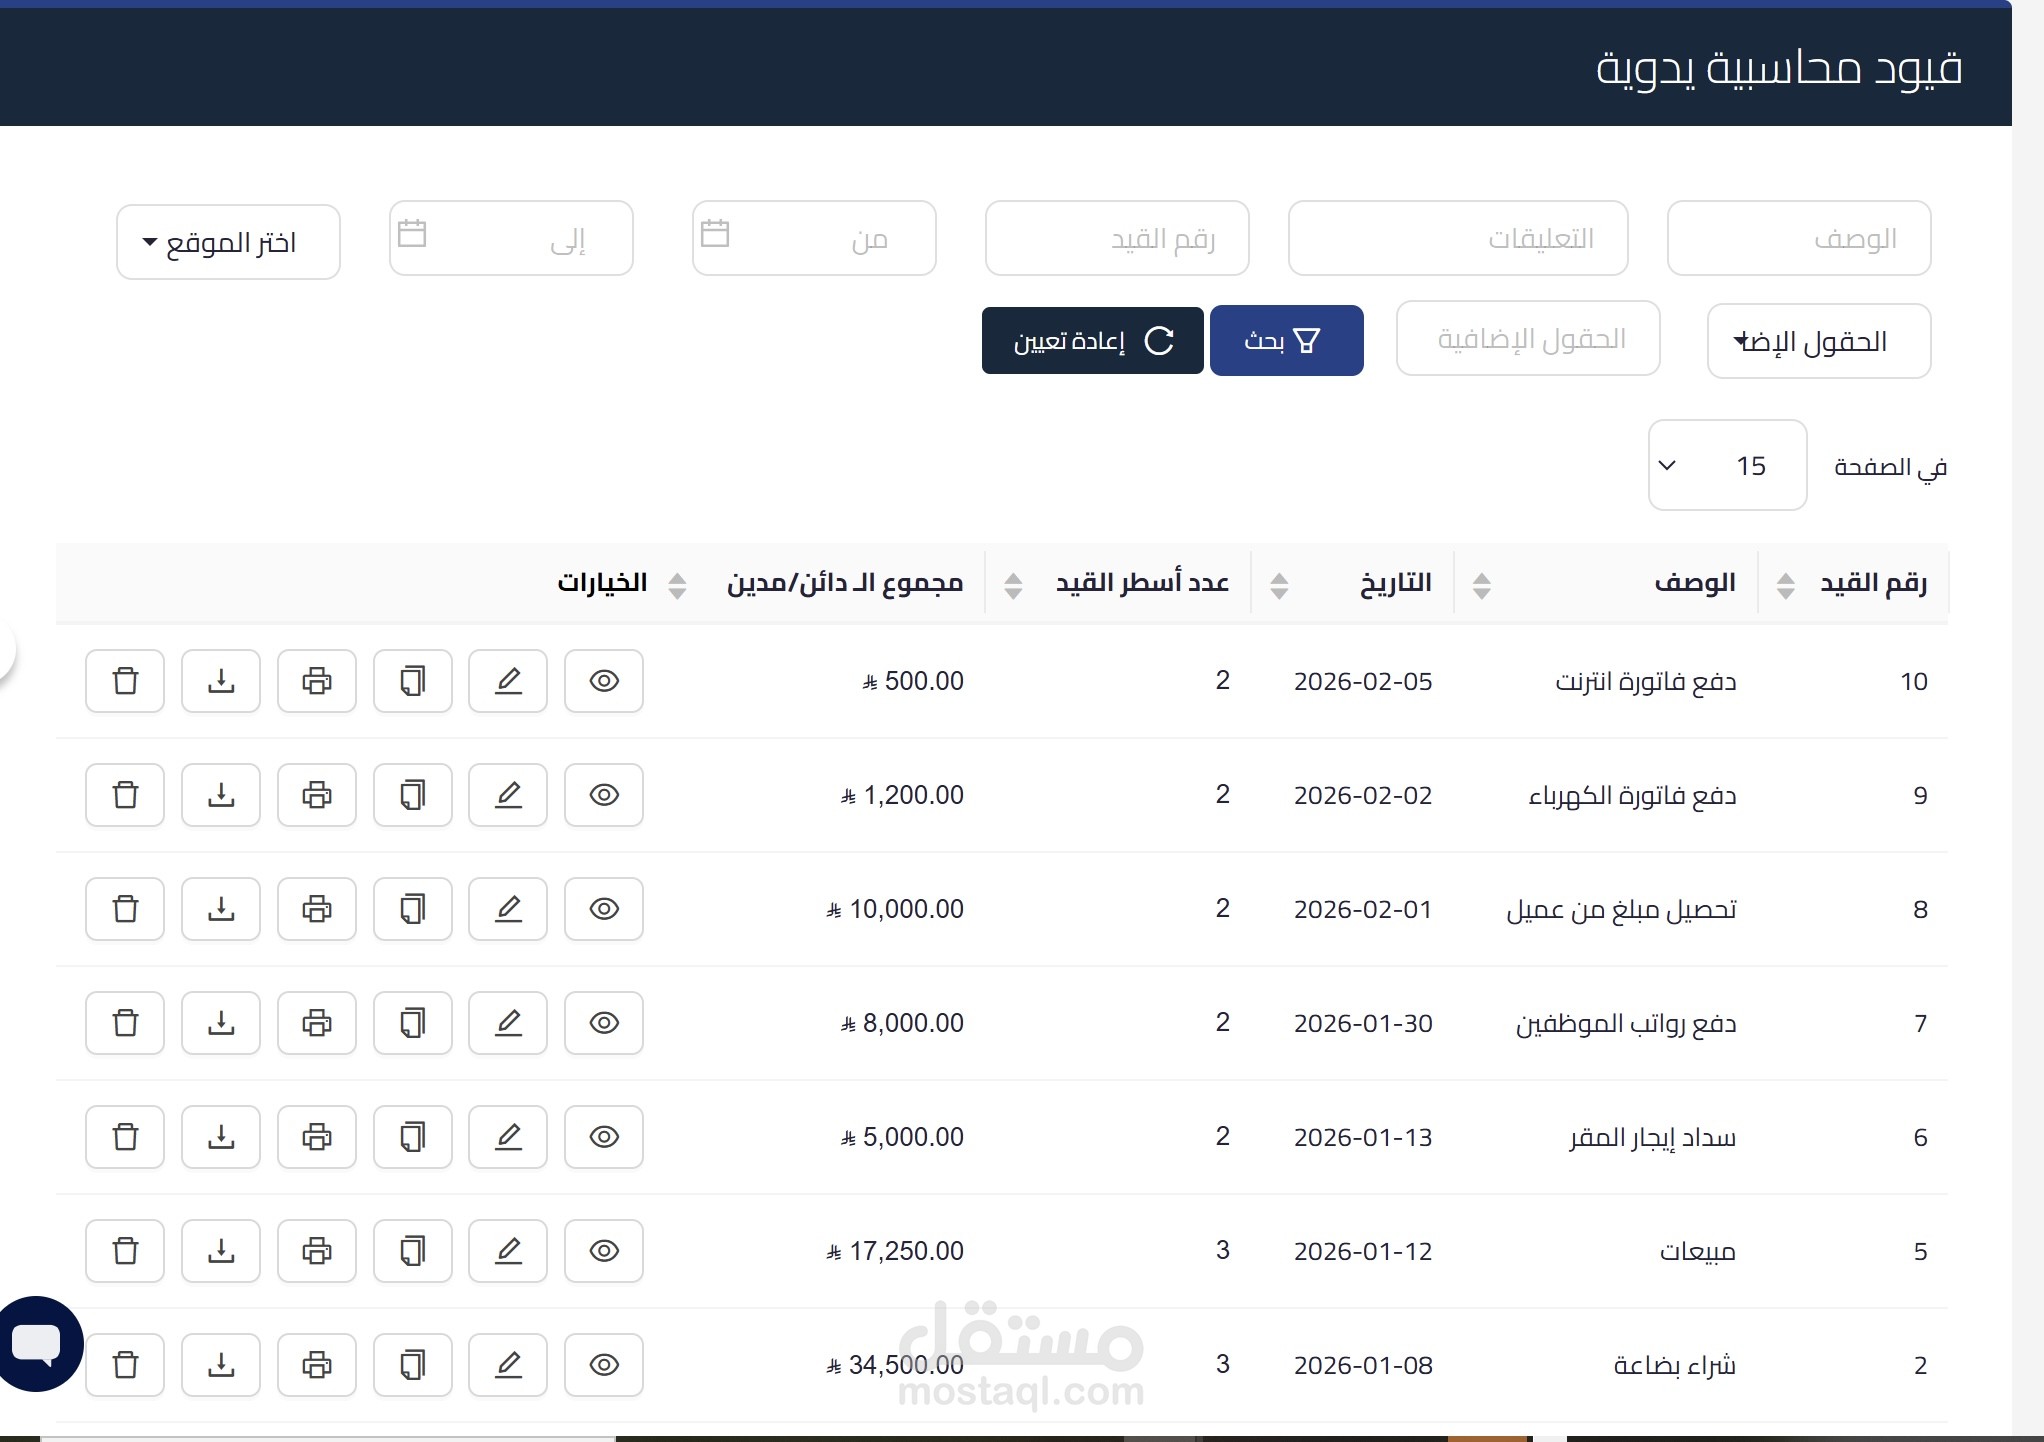Image resolution: width=2044 pixels, height=1442 pixels.
Task: Select description سداد إيجار المقر
Action: (x=1652, y=1138)
